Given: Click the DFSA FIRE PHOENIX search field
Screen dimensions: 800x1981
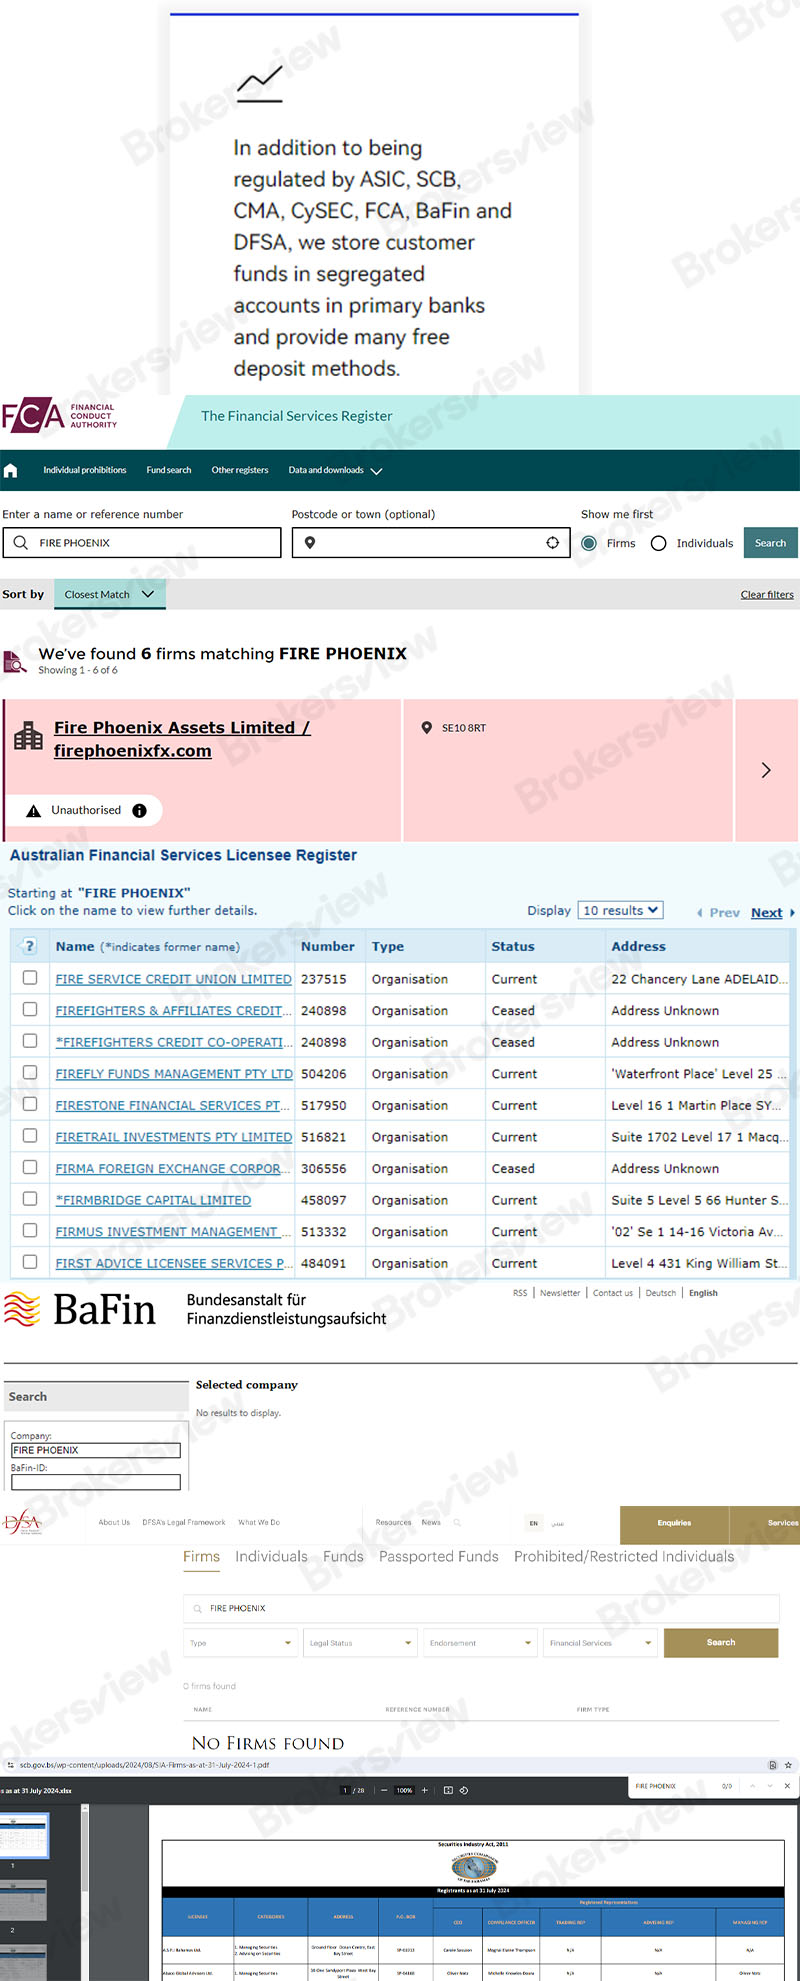Looking at the screenshot, I should click(481, 1608).
